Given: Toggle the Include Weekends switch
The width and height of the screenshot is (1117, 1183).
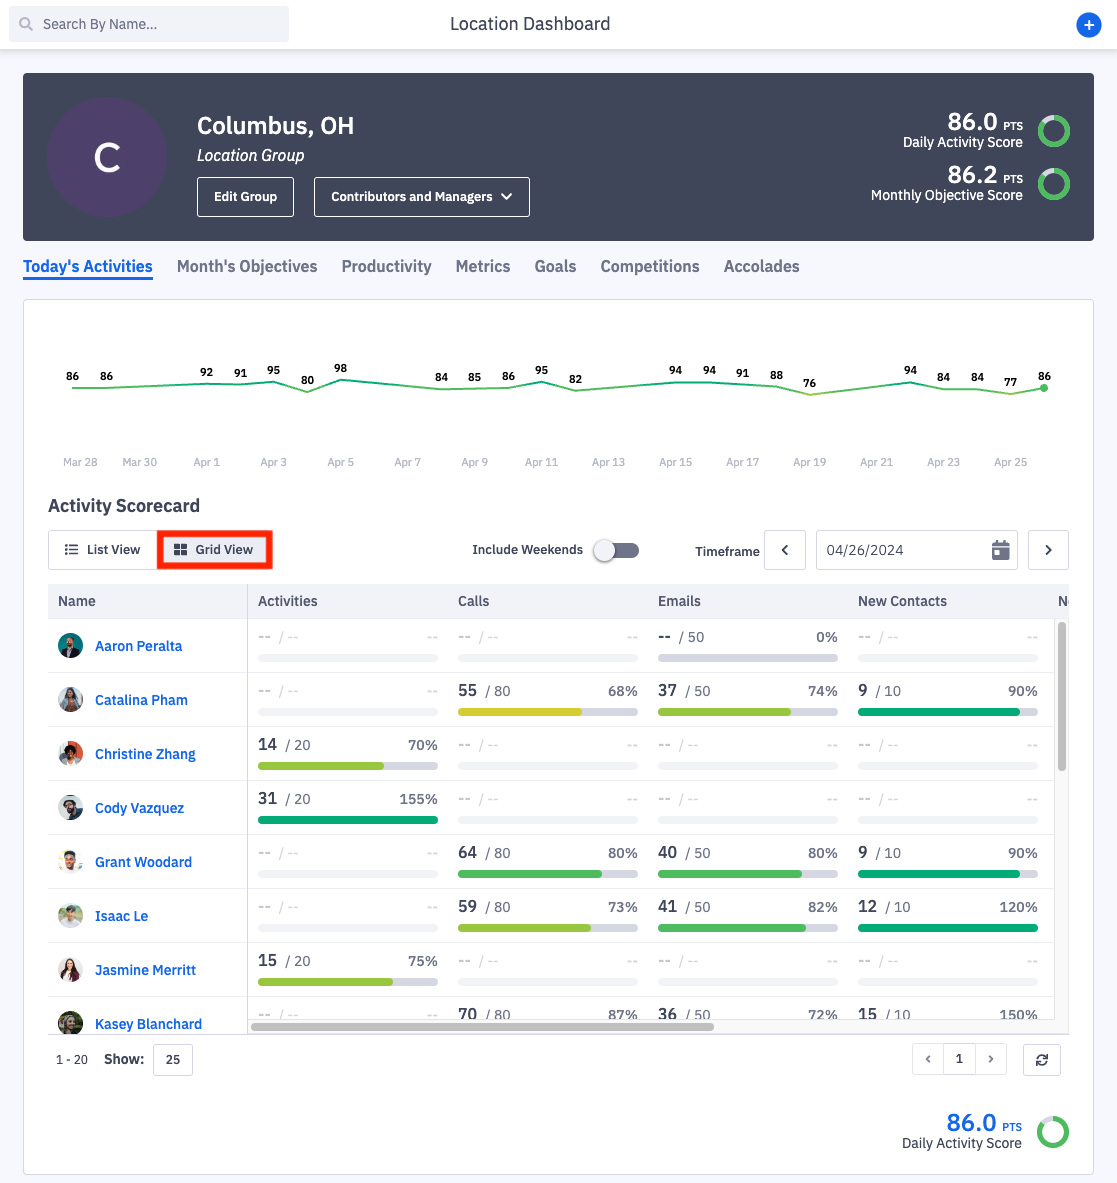Looking at the screenshot, I should 616,550.
